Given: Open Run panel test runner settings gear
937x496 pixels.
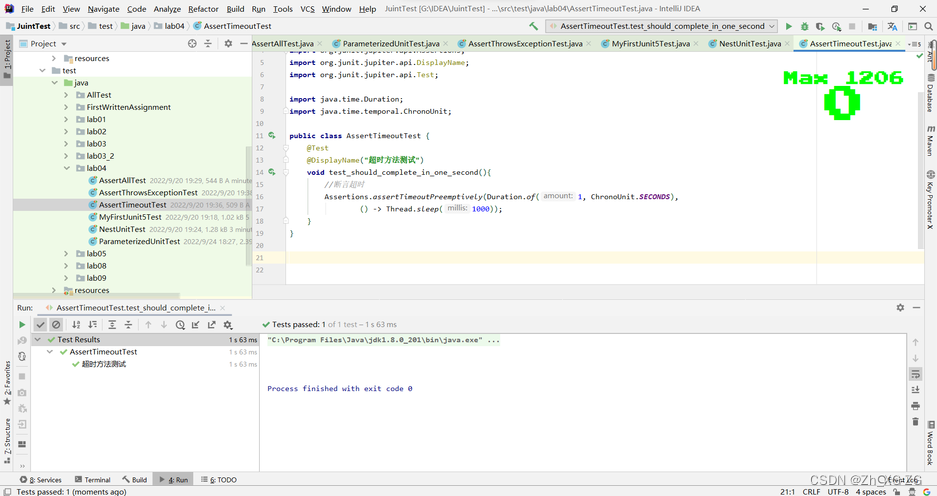Looking at the screenshot, I should click(228, 324).
